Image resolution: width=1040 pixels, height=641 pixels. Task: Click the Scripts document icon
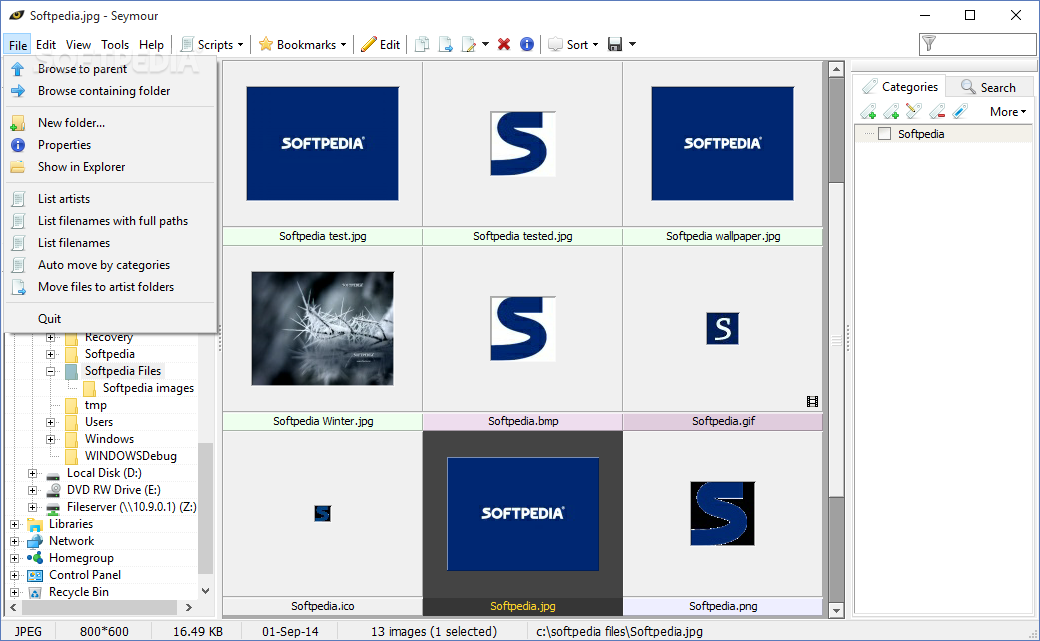coord(188,44)
